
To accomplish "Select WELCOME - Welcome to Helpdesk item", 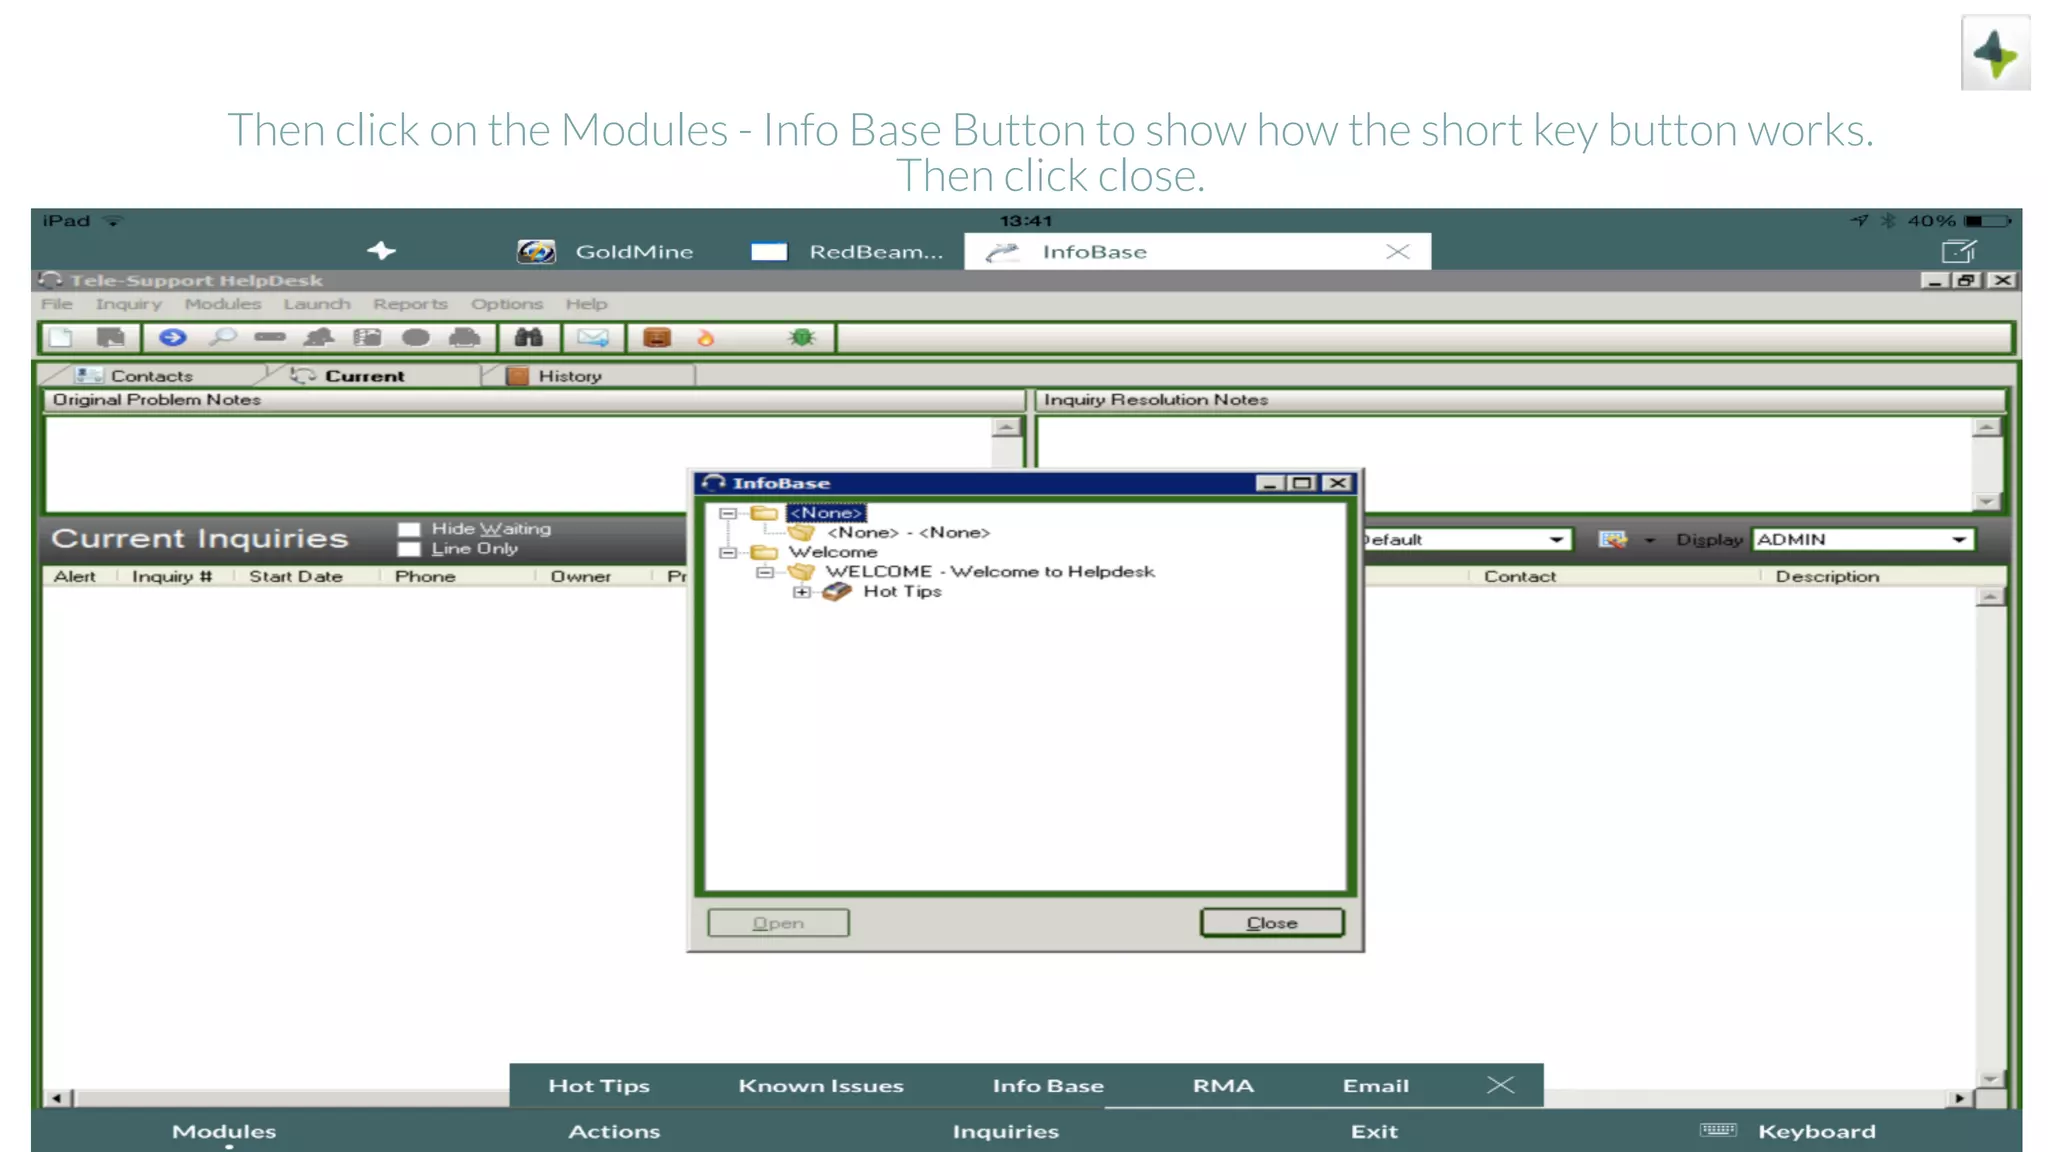I will [x=989, y=572].
